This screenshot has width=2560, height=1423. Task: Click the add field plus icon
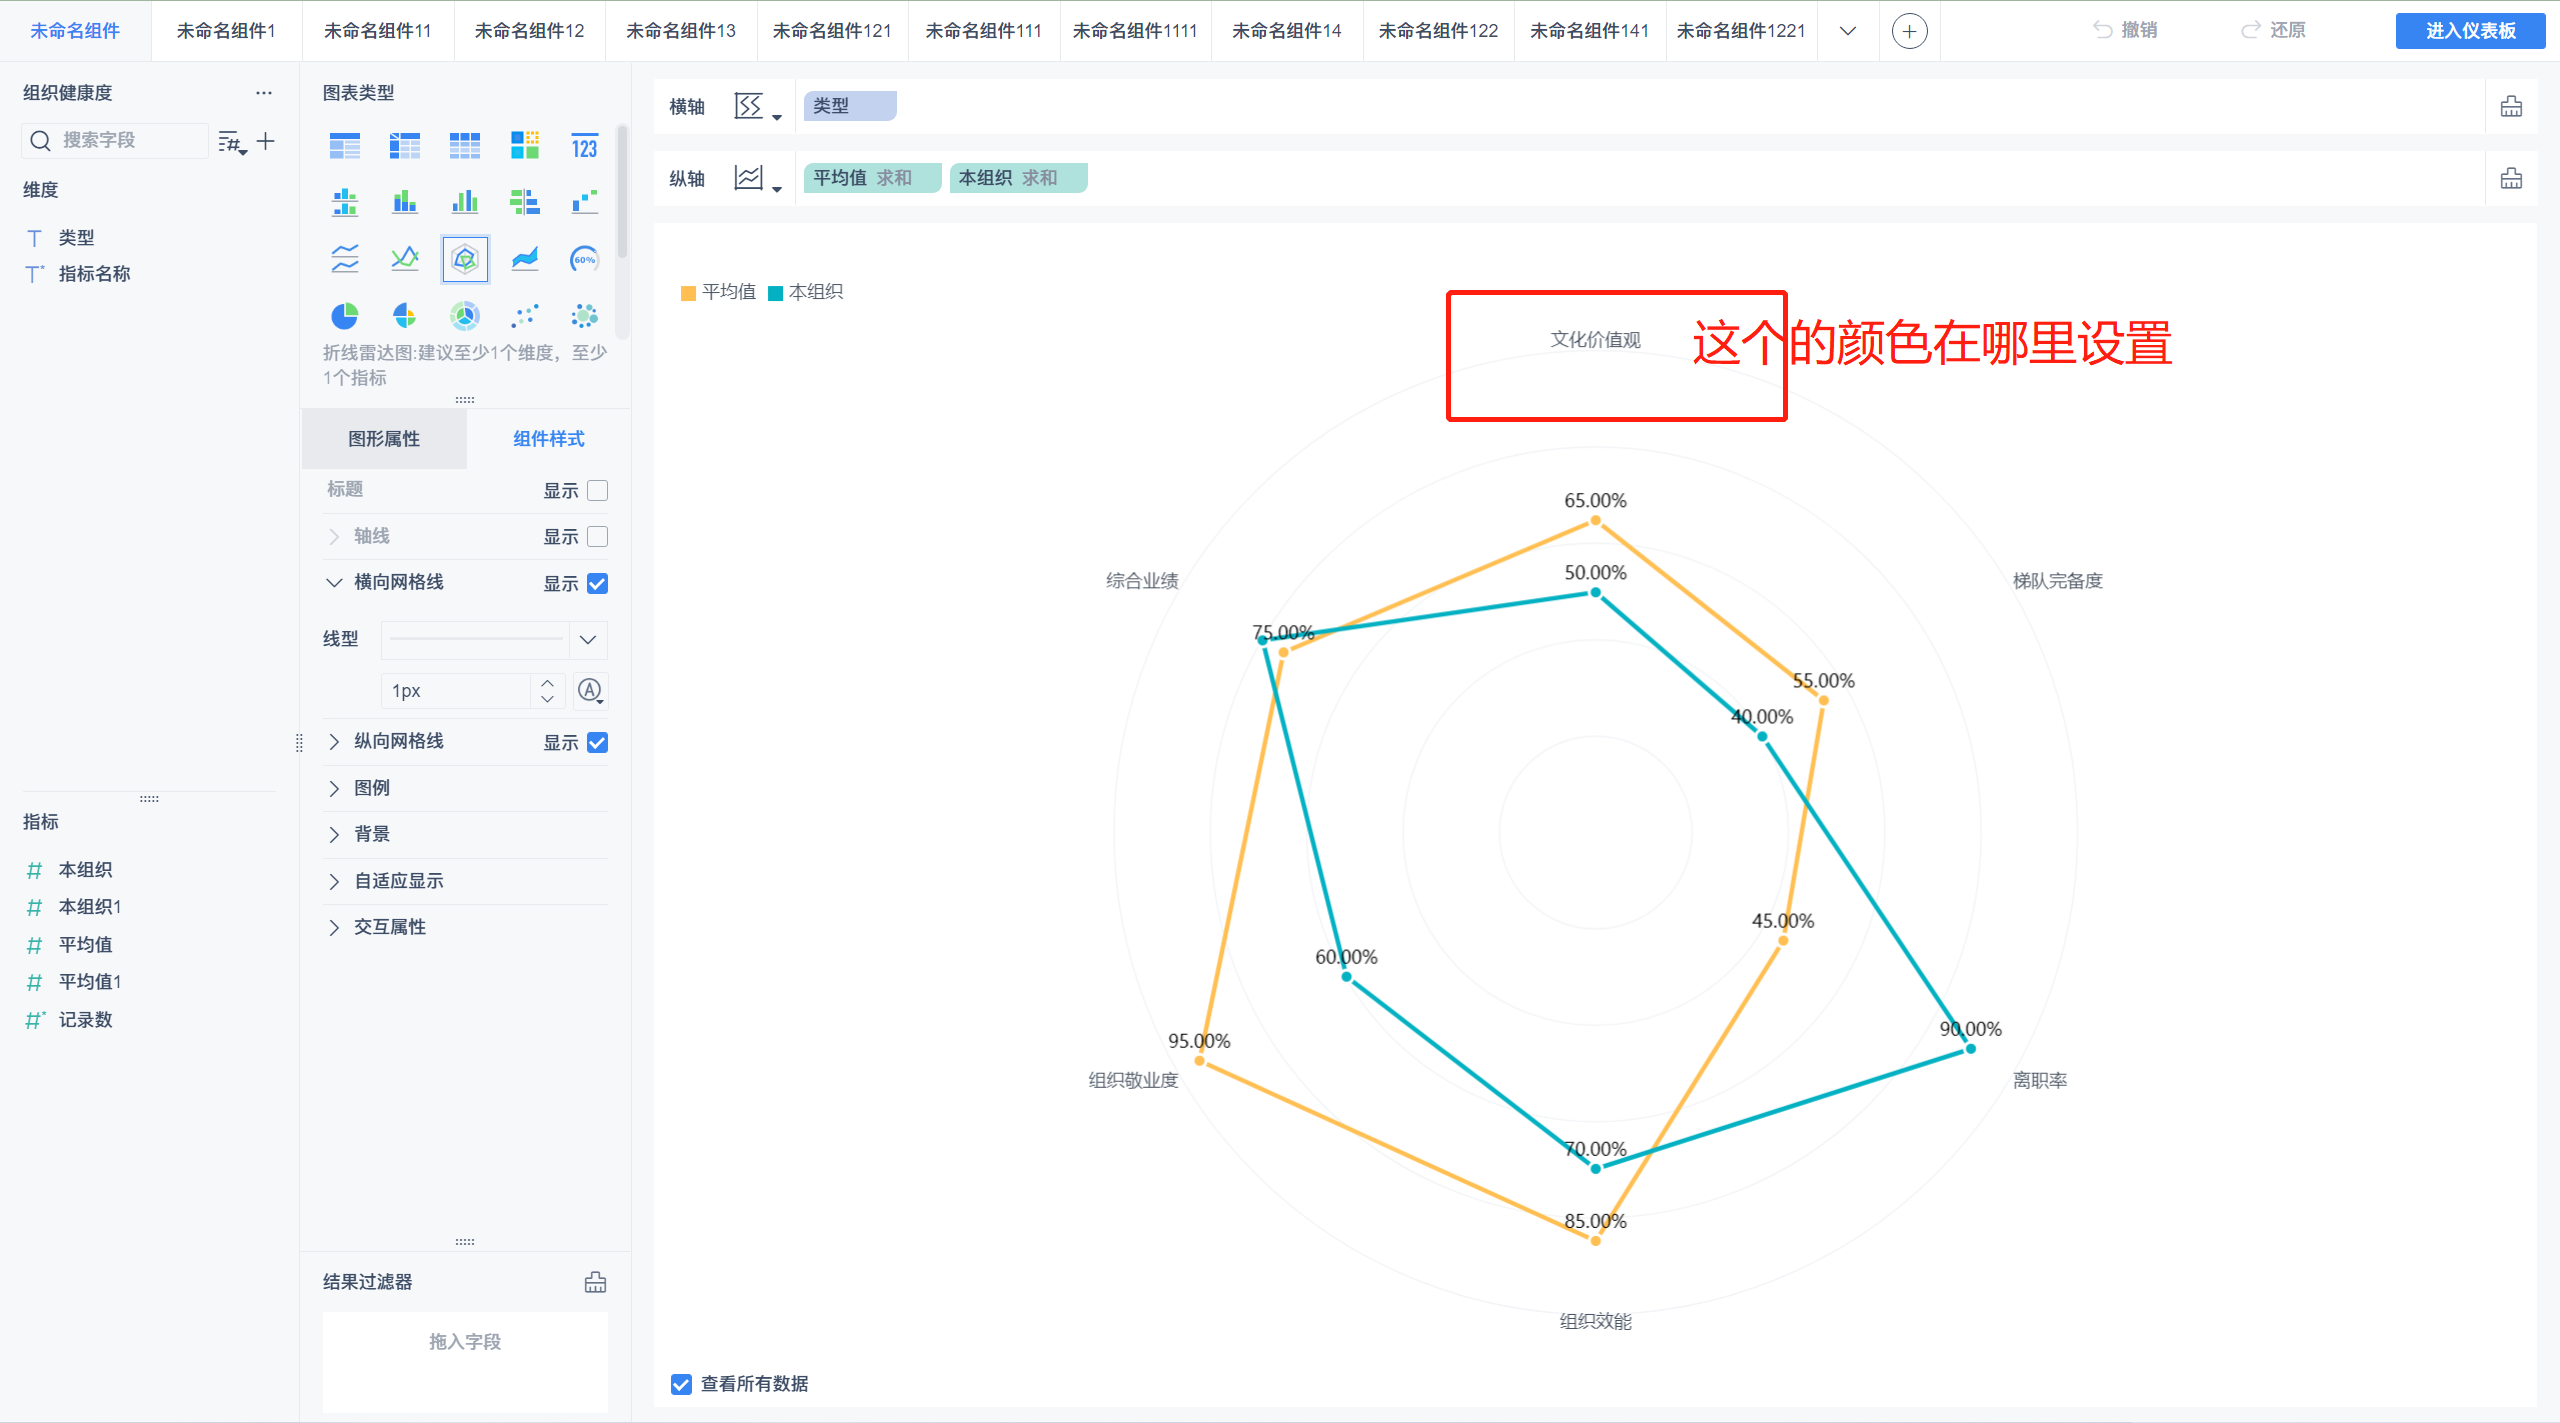click(x=266, y=141)
